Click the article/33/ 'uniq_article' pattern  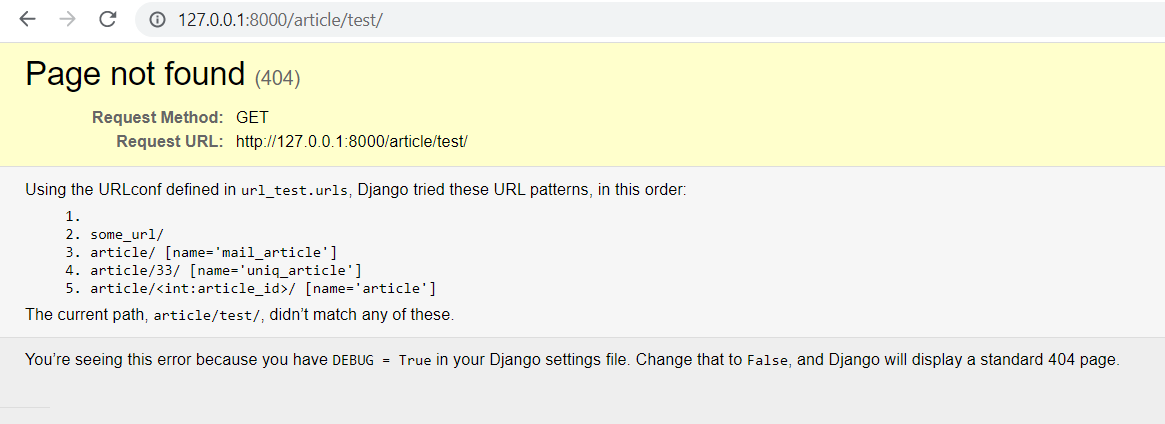coord(226,270)
